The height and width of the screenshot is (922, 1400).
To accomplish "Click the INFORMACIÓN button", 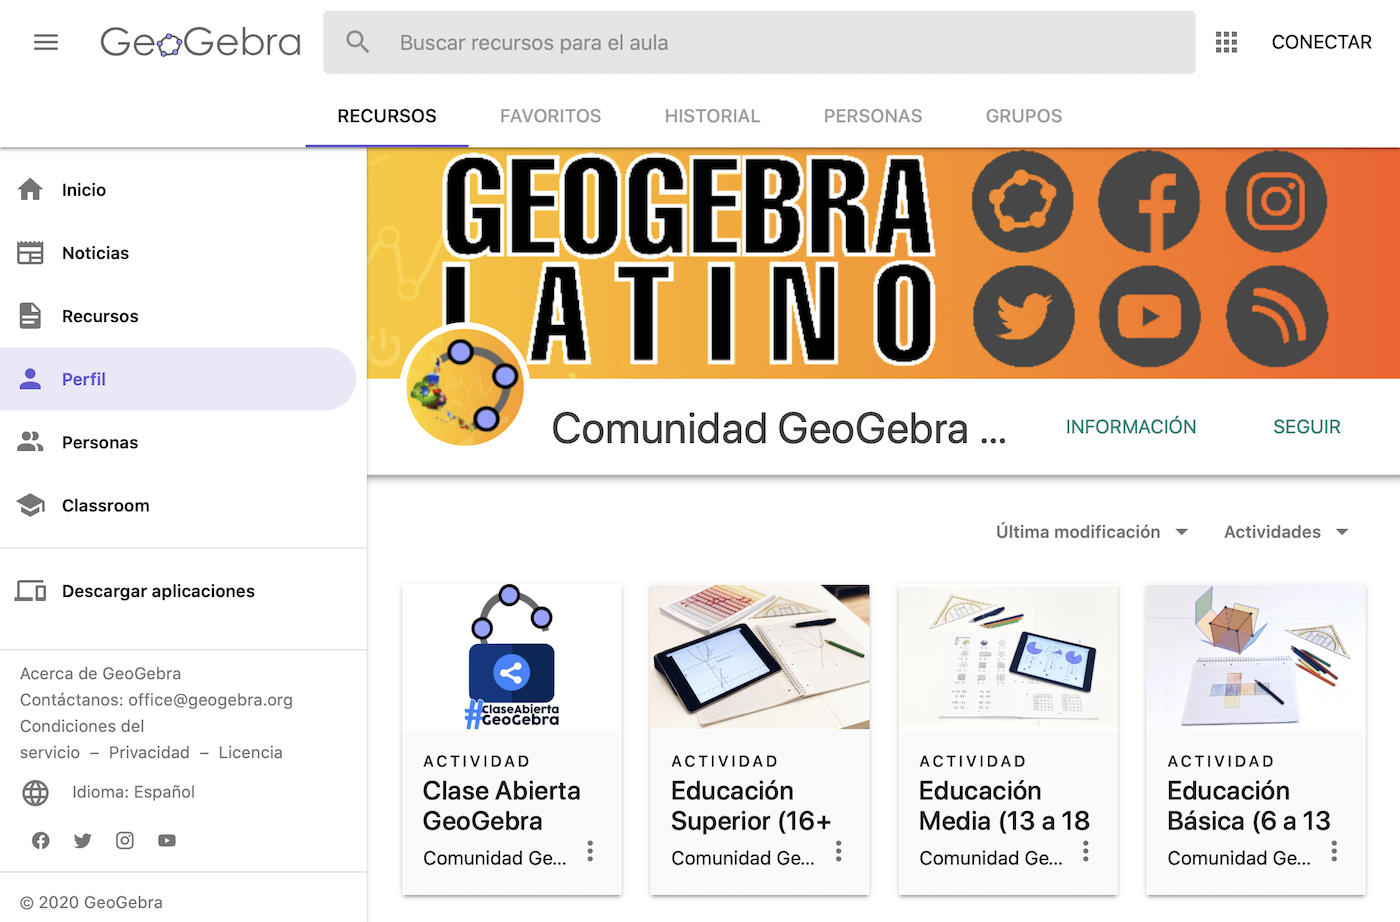I will click(1130, 427).
